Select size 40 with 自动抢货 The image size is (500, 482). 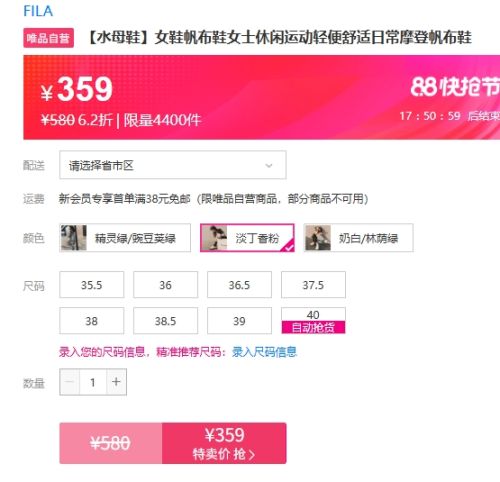(313, 321)
